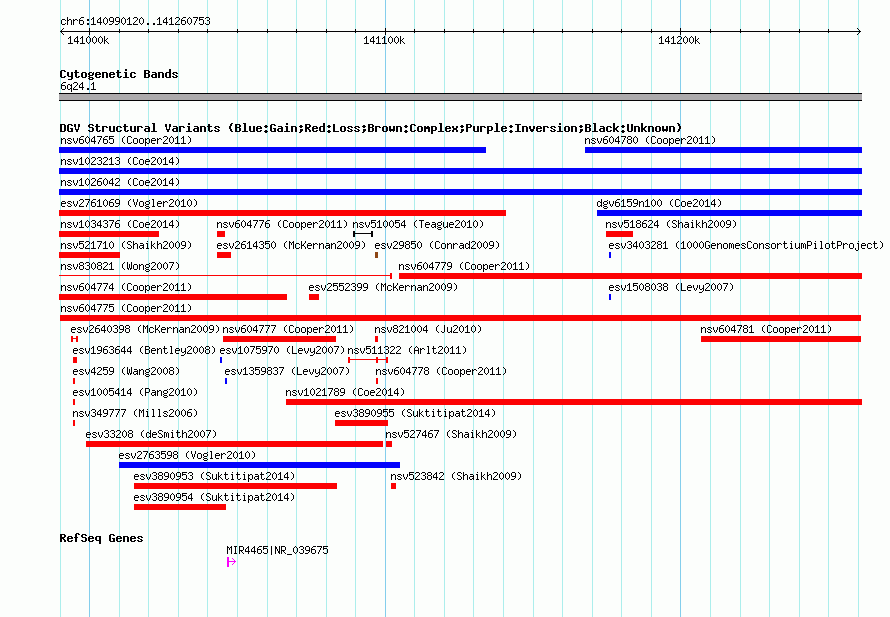The image size is (890, 617).
Task: Select the nsv604765 blue gain bar
Action: click(x=272, y=150)
